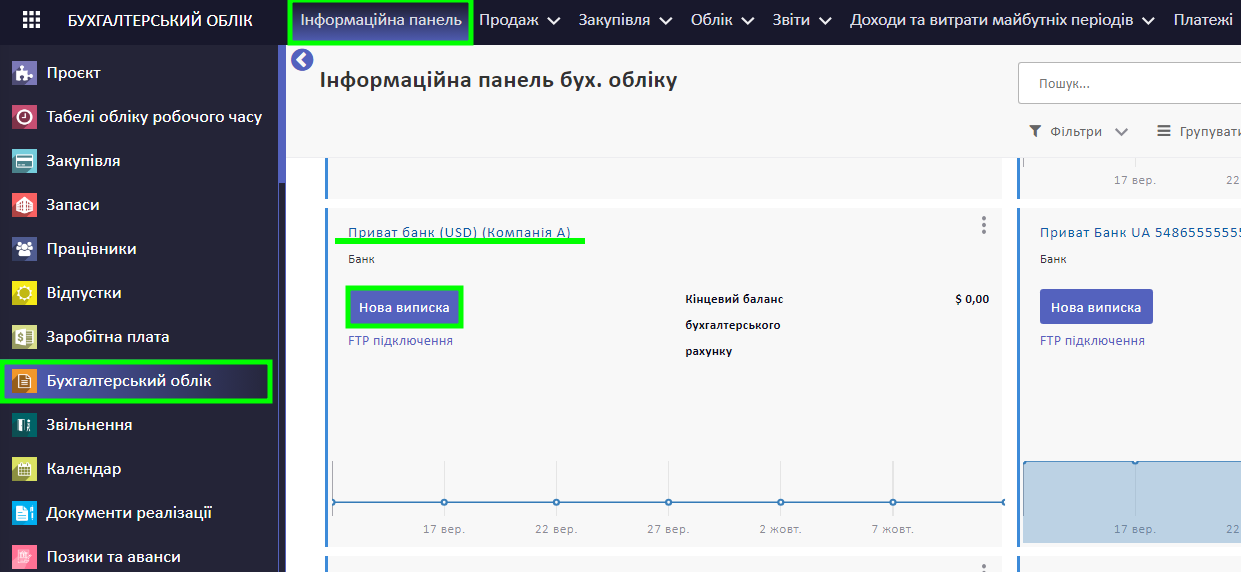Open the Проєкт puzzle icon
The width and height of the screenshot is (1241, 572).
[x=25, y=73]
